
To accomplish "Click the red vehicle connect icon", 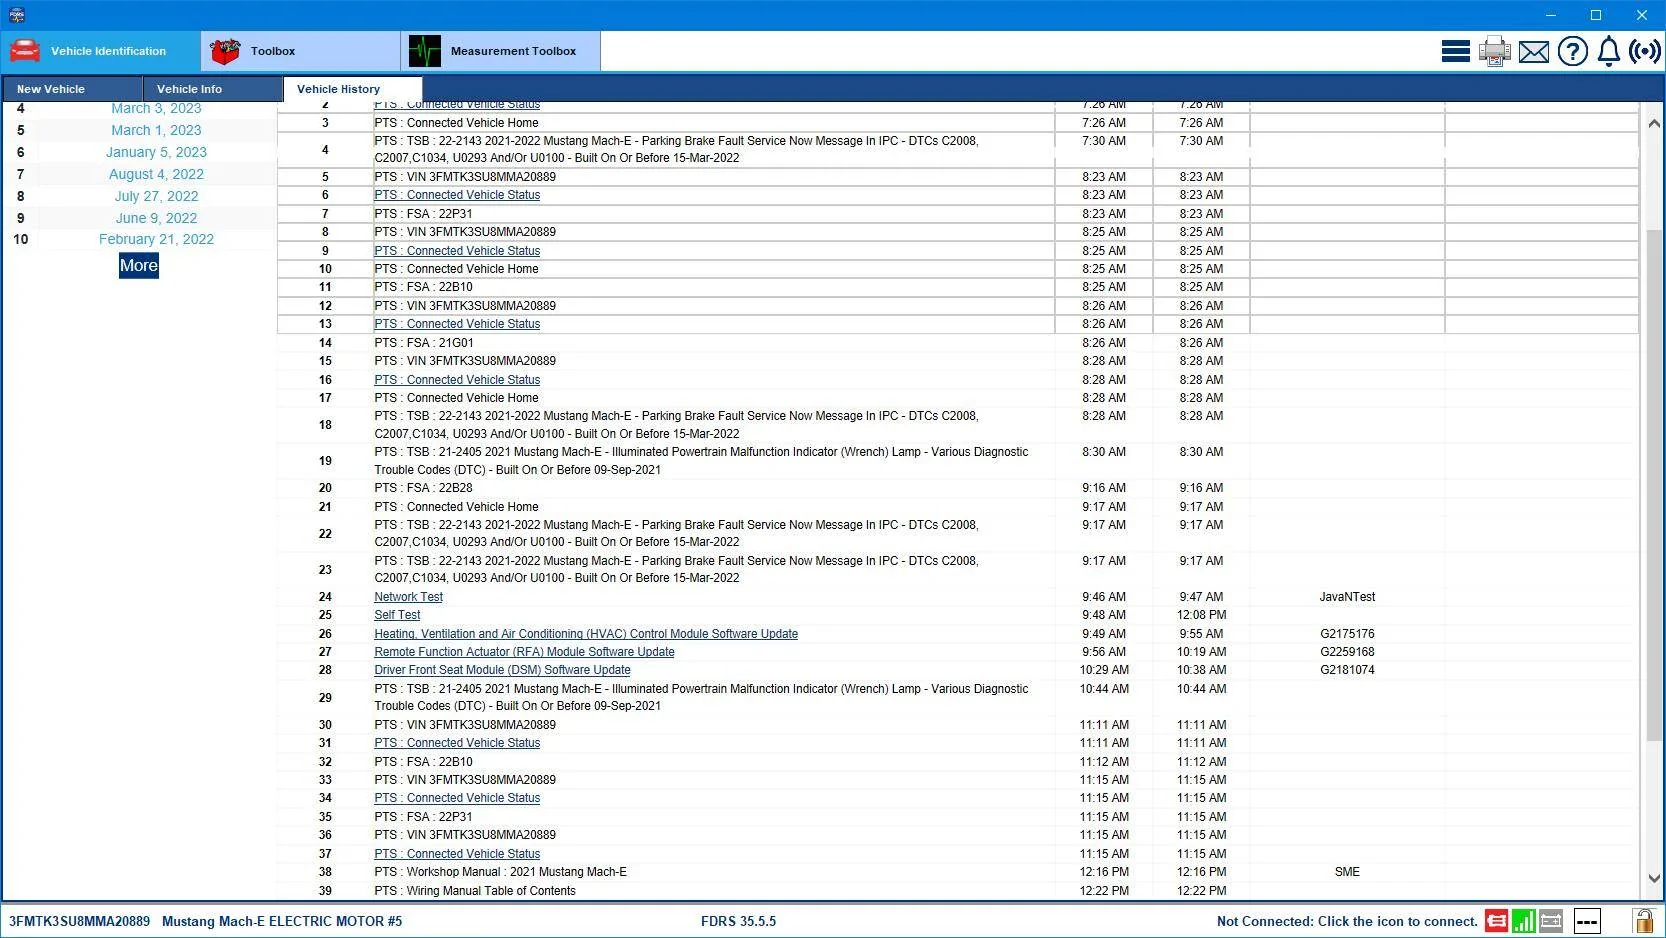I will (1496, 921).
